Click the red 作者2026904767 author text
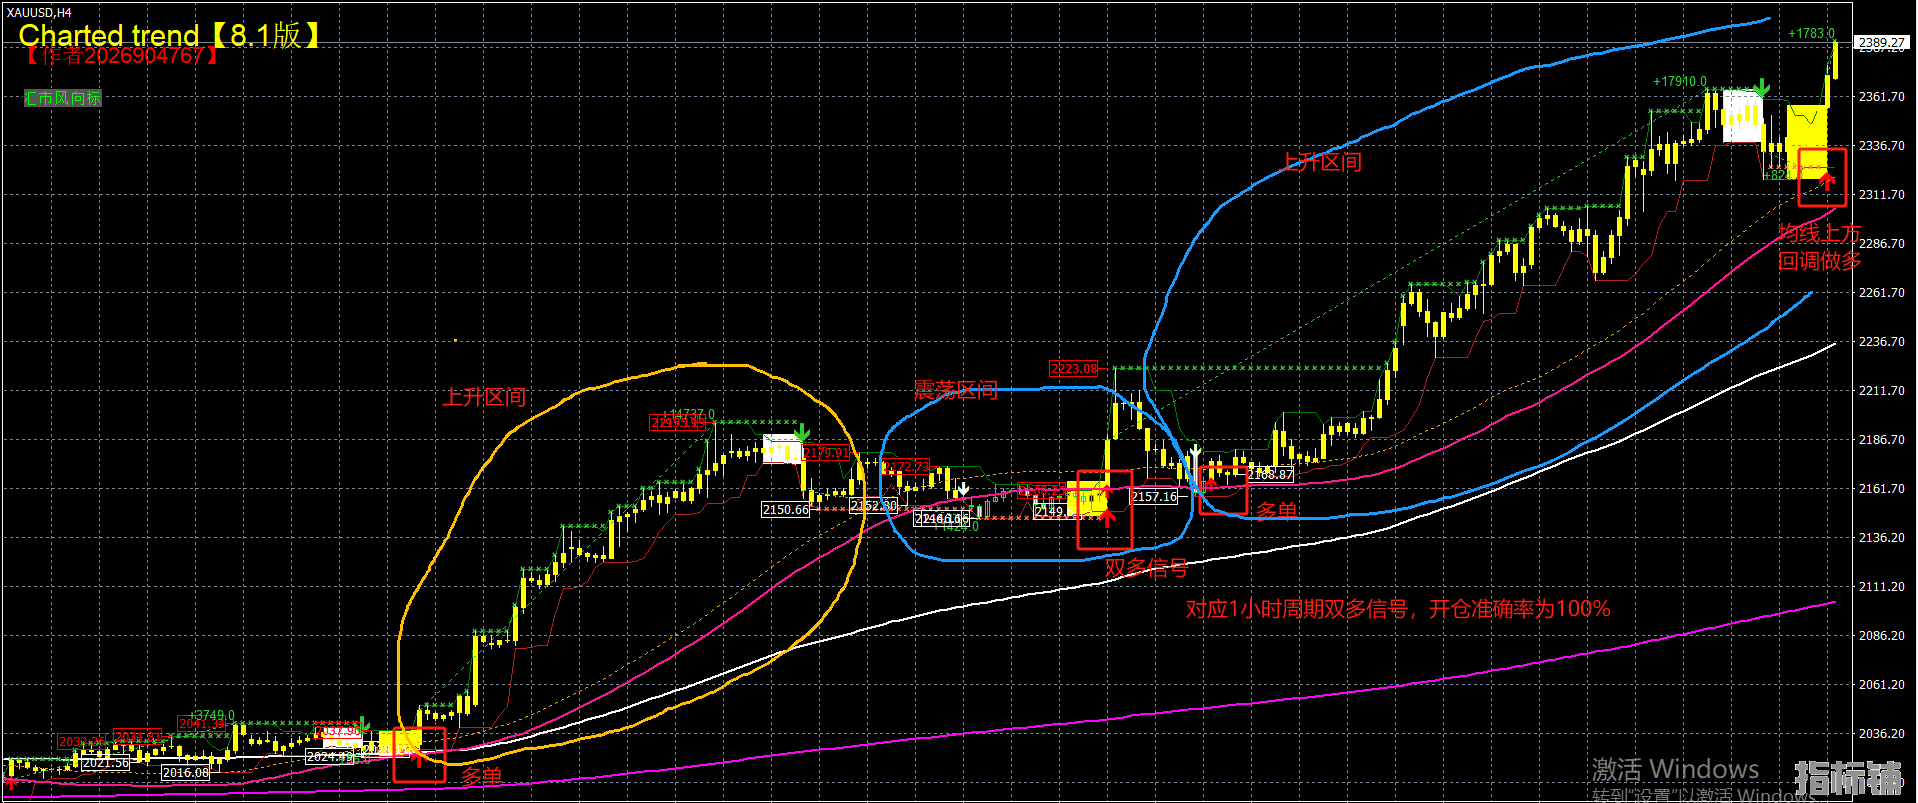Viewport: 1918px width, 803px height. (x=121, y=55)
